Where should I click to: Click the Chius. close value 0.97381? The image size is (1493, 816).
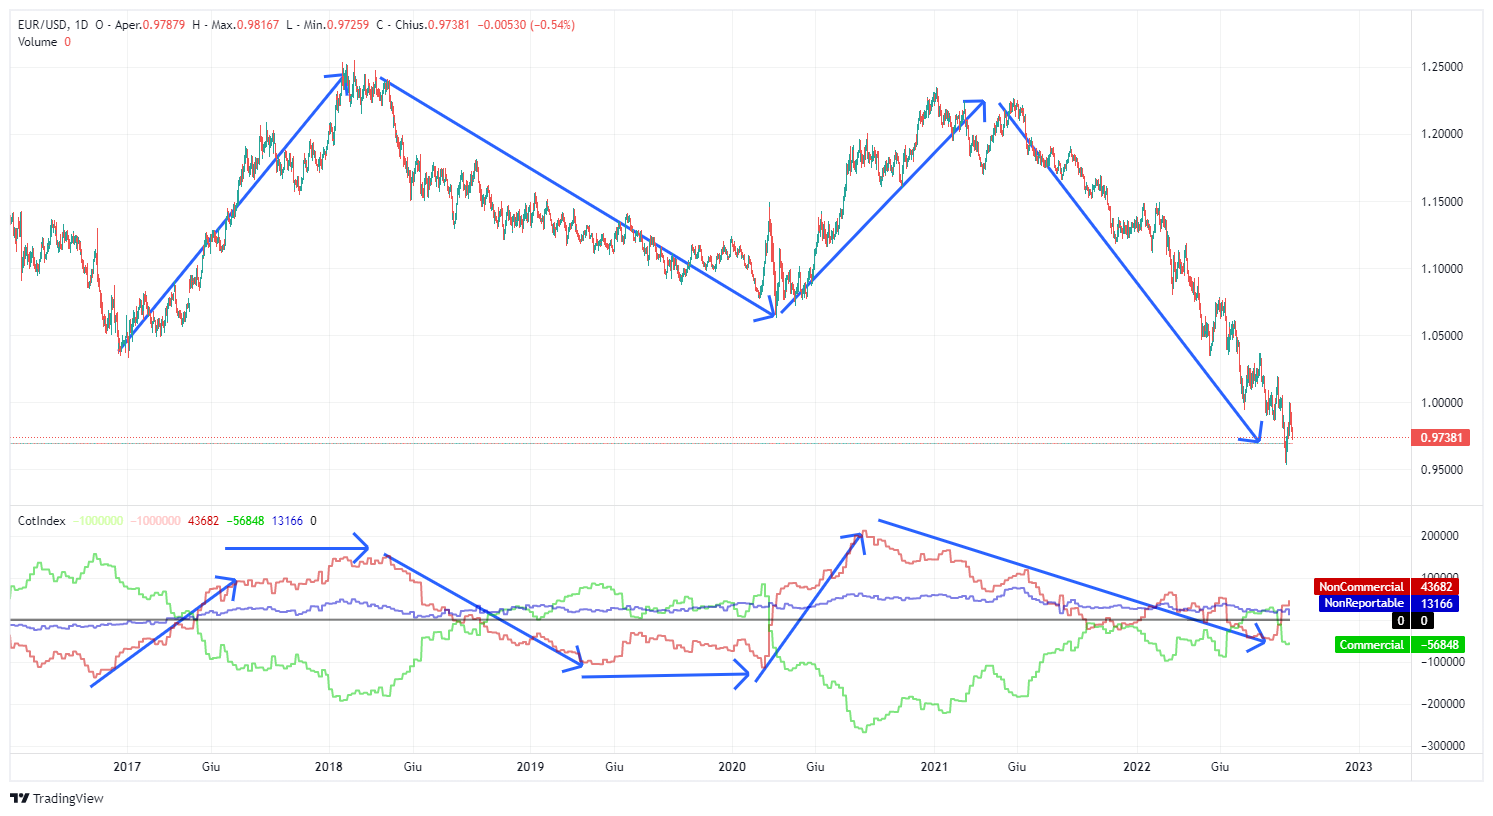point(448,25)
